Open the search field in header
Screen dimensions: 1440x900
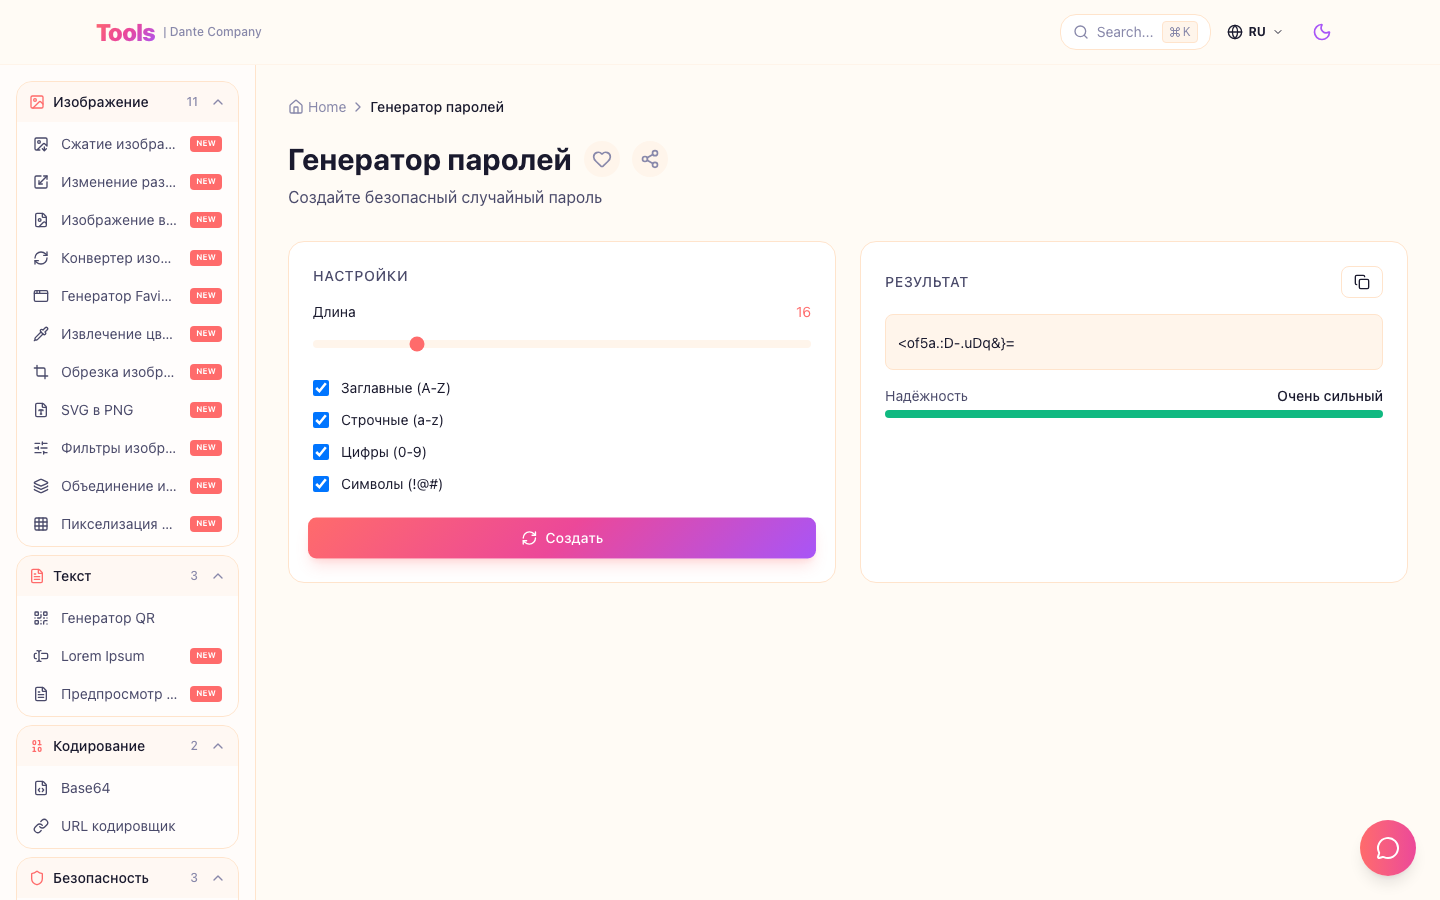pos(1135,32)
